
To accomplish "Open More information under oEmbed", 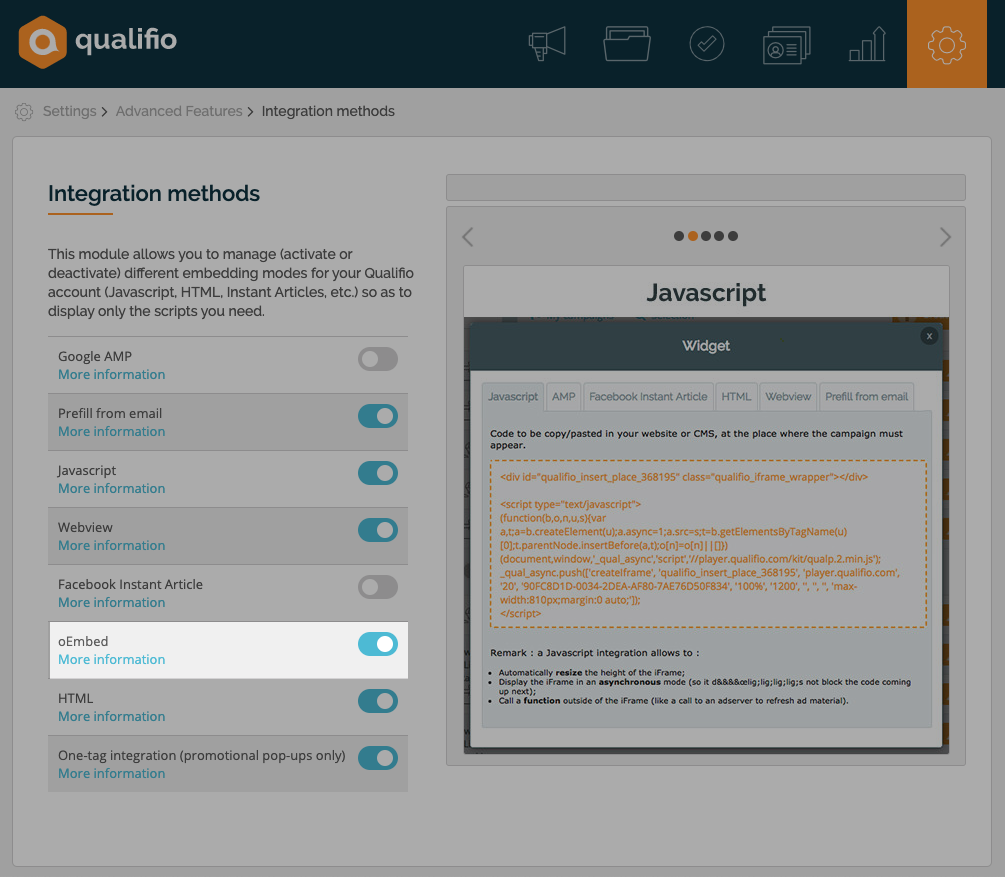I will (x=112, y=660).
